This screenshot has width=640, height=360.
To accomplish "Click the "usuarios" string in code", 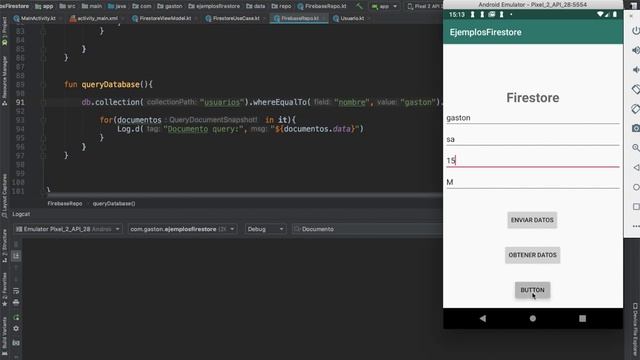I will click(222, 102).
